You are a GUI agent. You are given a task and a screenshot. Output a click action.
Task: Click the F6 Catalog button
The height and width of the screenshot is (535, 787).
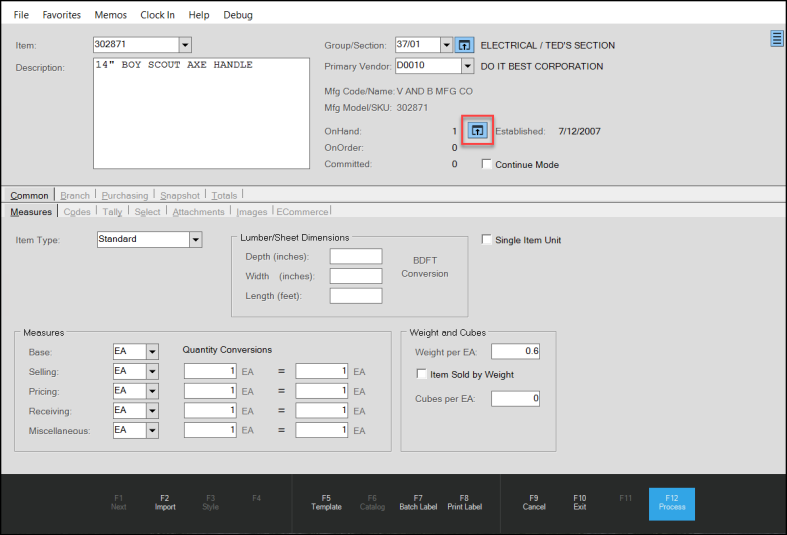pos(372,502)
